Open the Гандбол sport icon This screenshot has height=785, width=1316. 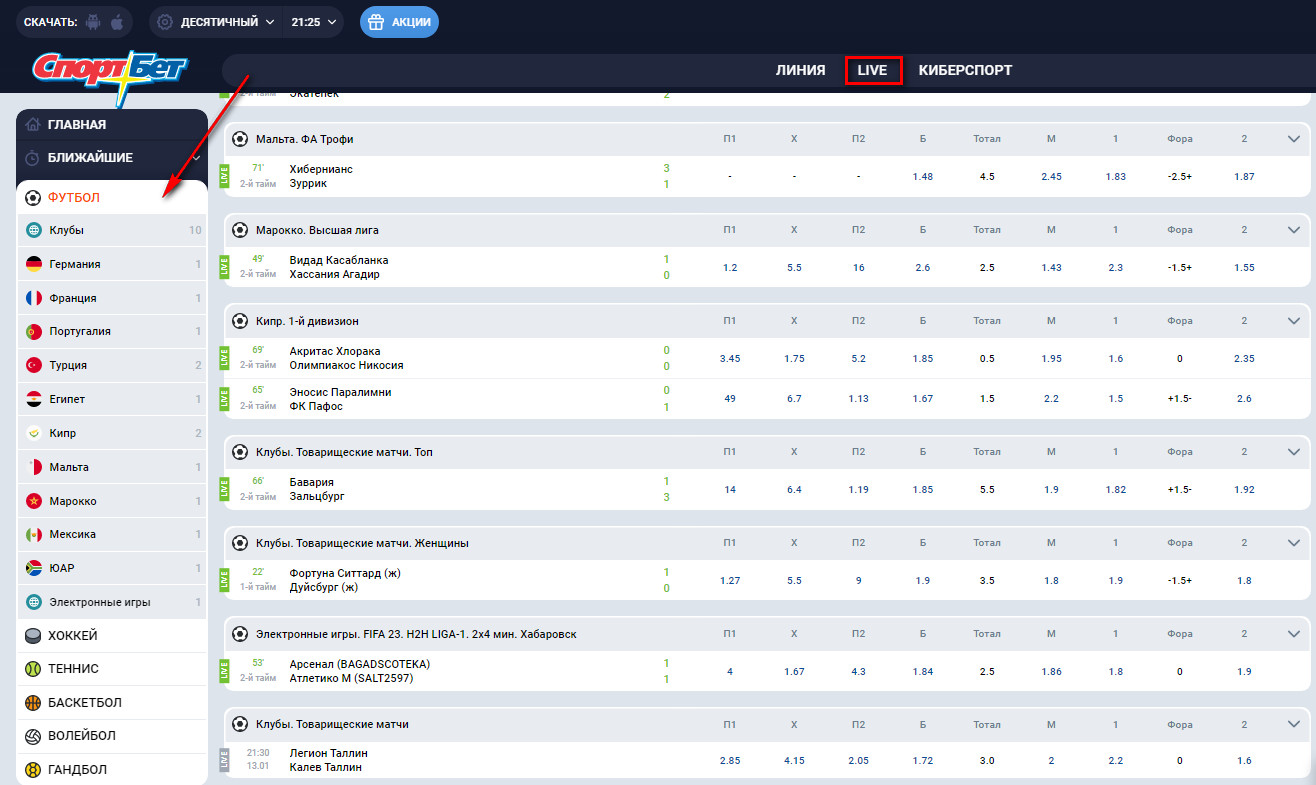pyautogui.click(x=33, y=770)
